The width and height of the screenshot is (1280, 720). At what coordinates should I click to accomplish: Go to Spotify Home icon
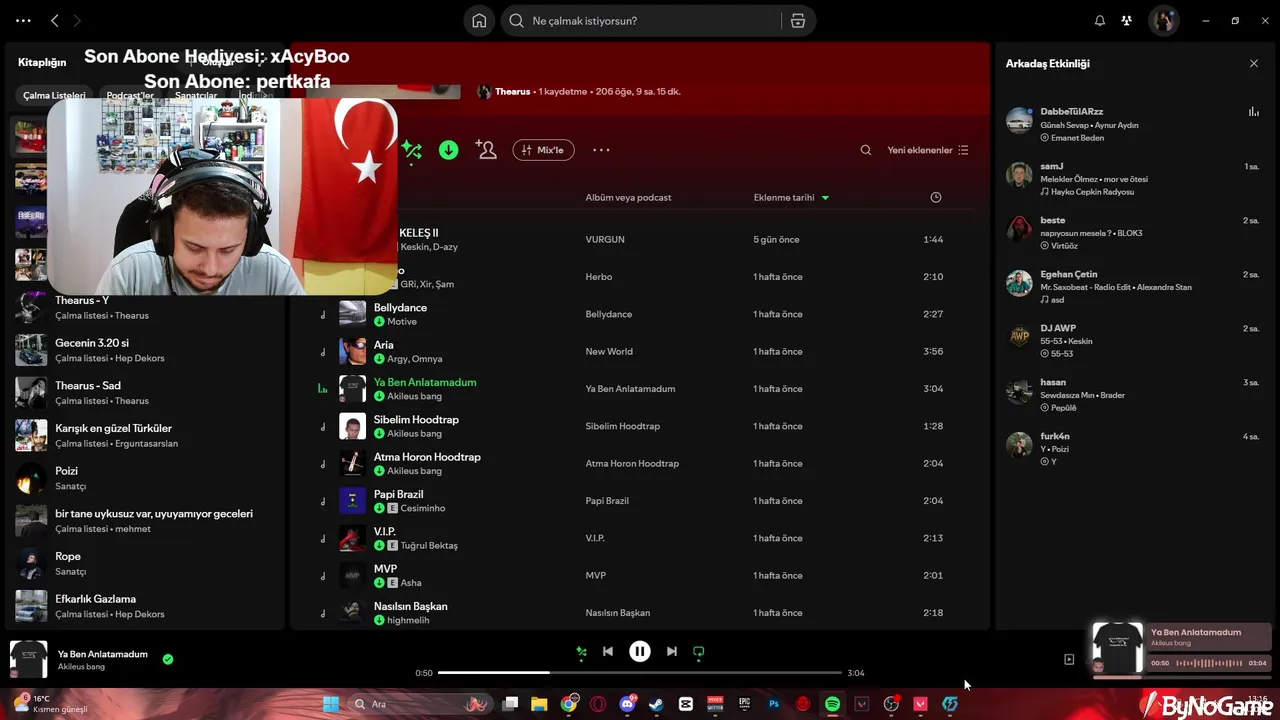pos(479,21)
